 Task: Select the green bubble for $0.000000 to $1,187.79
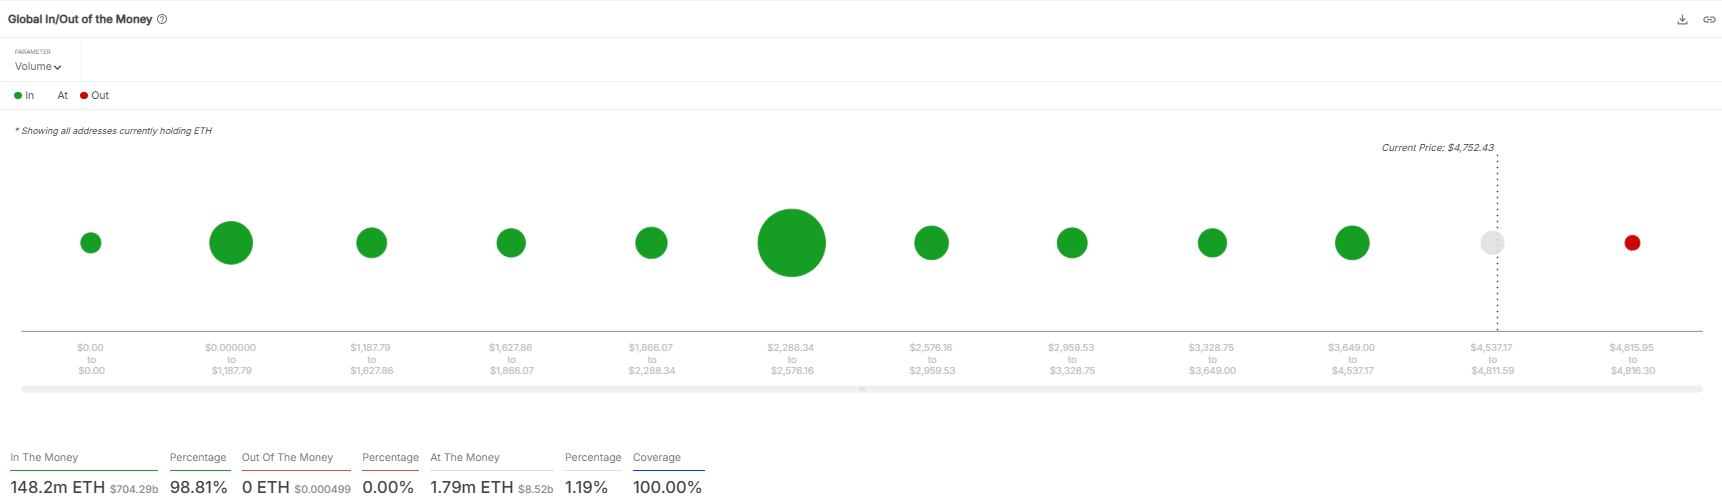point(231,243)
